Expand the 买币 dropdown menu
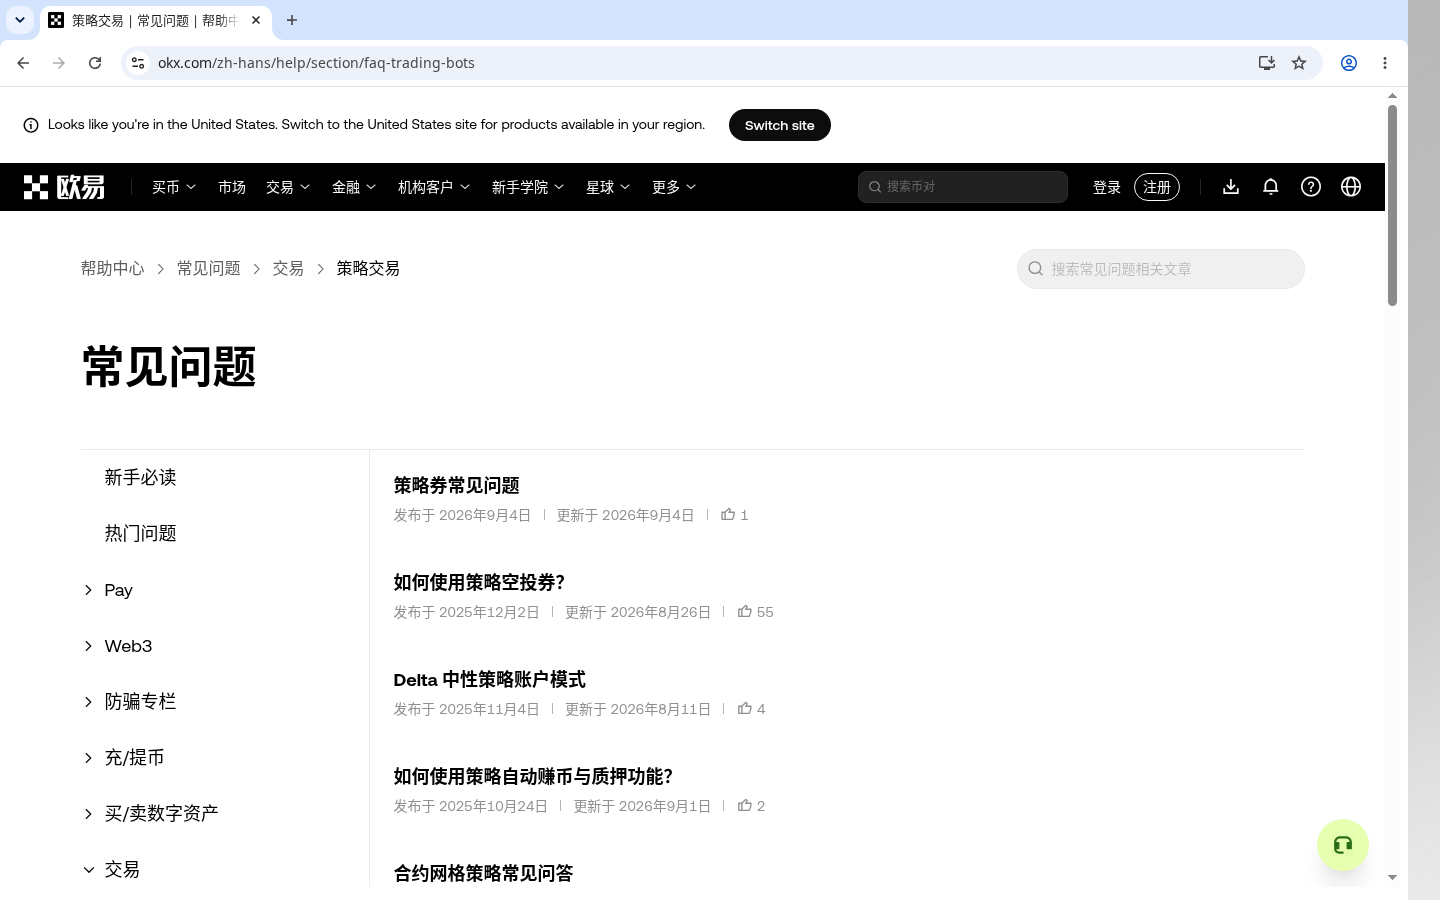Image resolution: width=1440 pixels, height=900 pixels. pyautogui.click(x=174, y=187)
